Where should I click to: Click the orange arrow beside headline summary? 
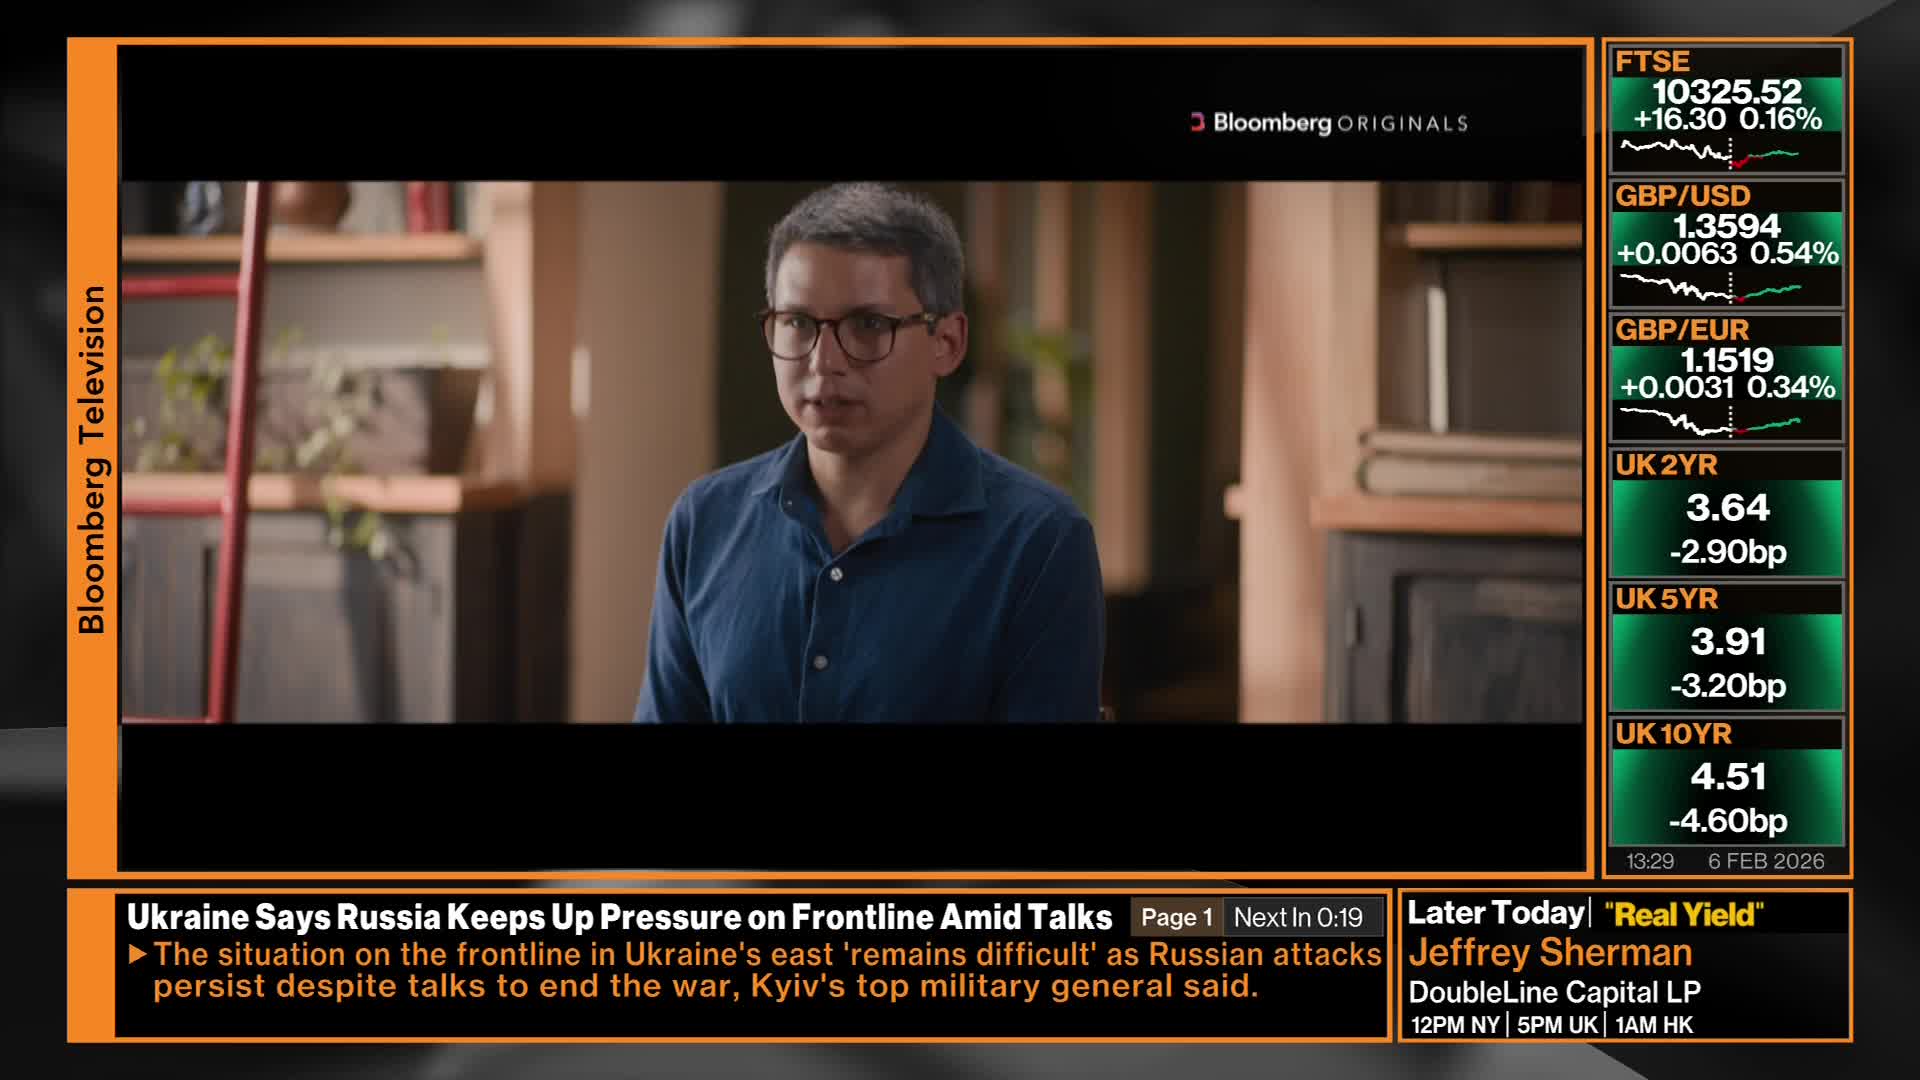click(x=138, y=954)
